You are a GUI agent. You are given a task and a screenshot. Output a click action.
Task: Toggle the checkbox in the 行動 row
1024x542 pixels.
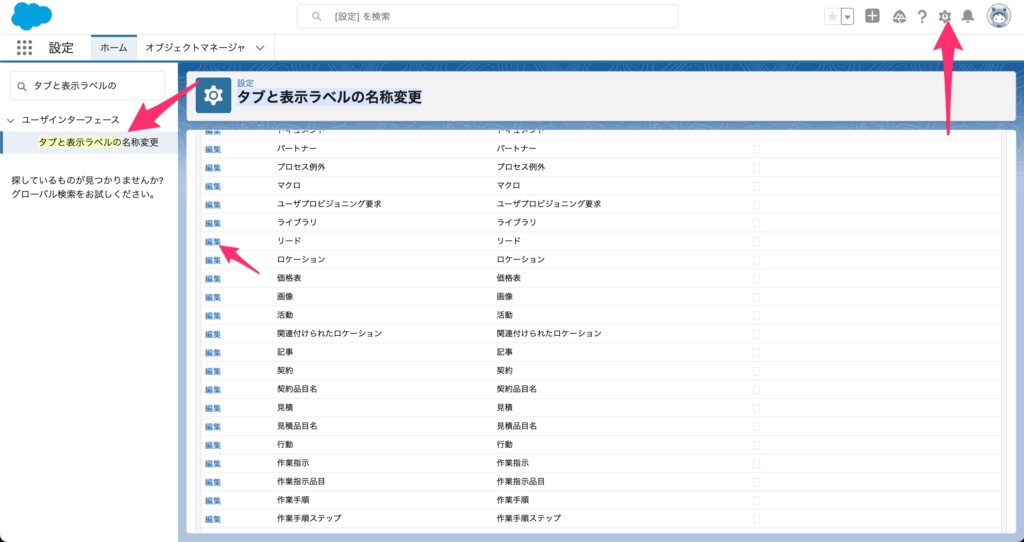click(756, 445)
